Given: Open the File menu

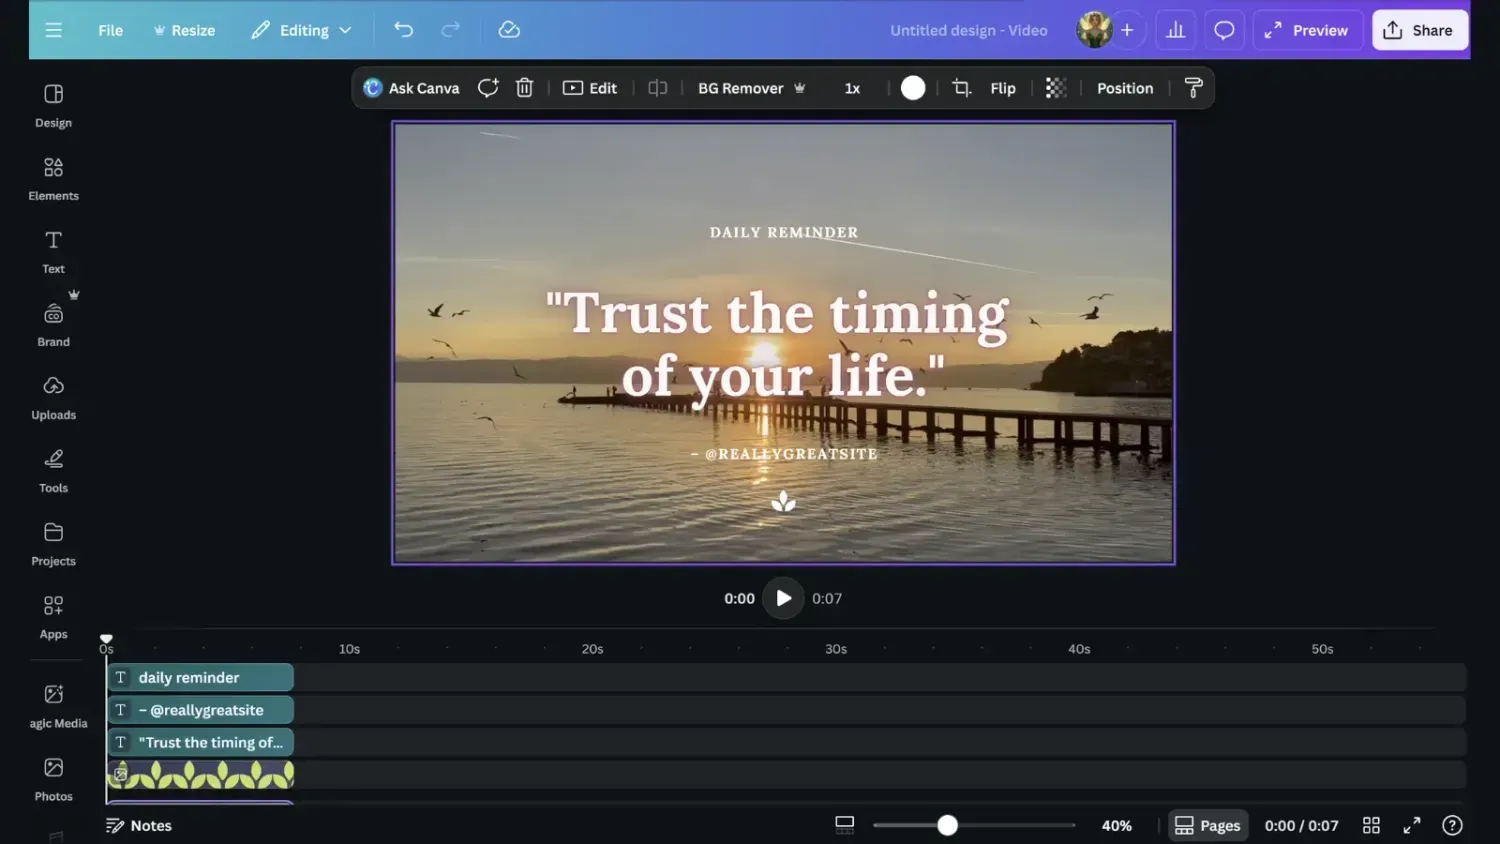Looking at the screenshot, I should [x=110, y=30].
